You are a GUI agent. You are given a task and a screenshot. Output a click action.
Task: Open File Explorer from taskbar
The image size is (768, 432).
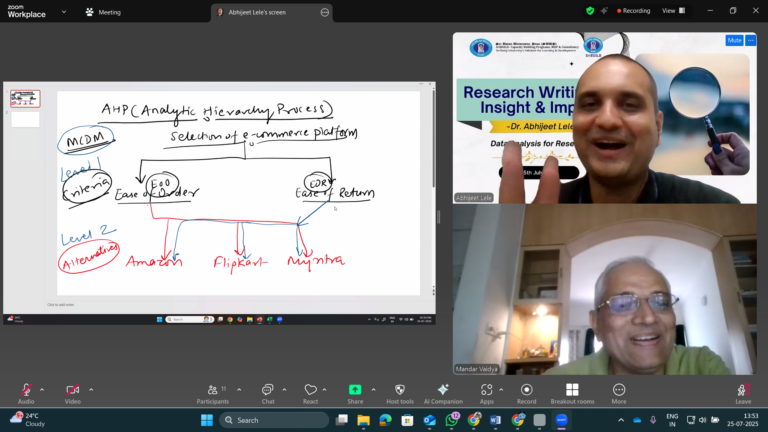pos(363,420)
